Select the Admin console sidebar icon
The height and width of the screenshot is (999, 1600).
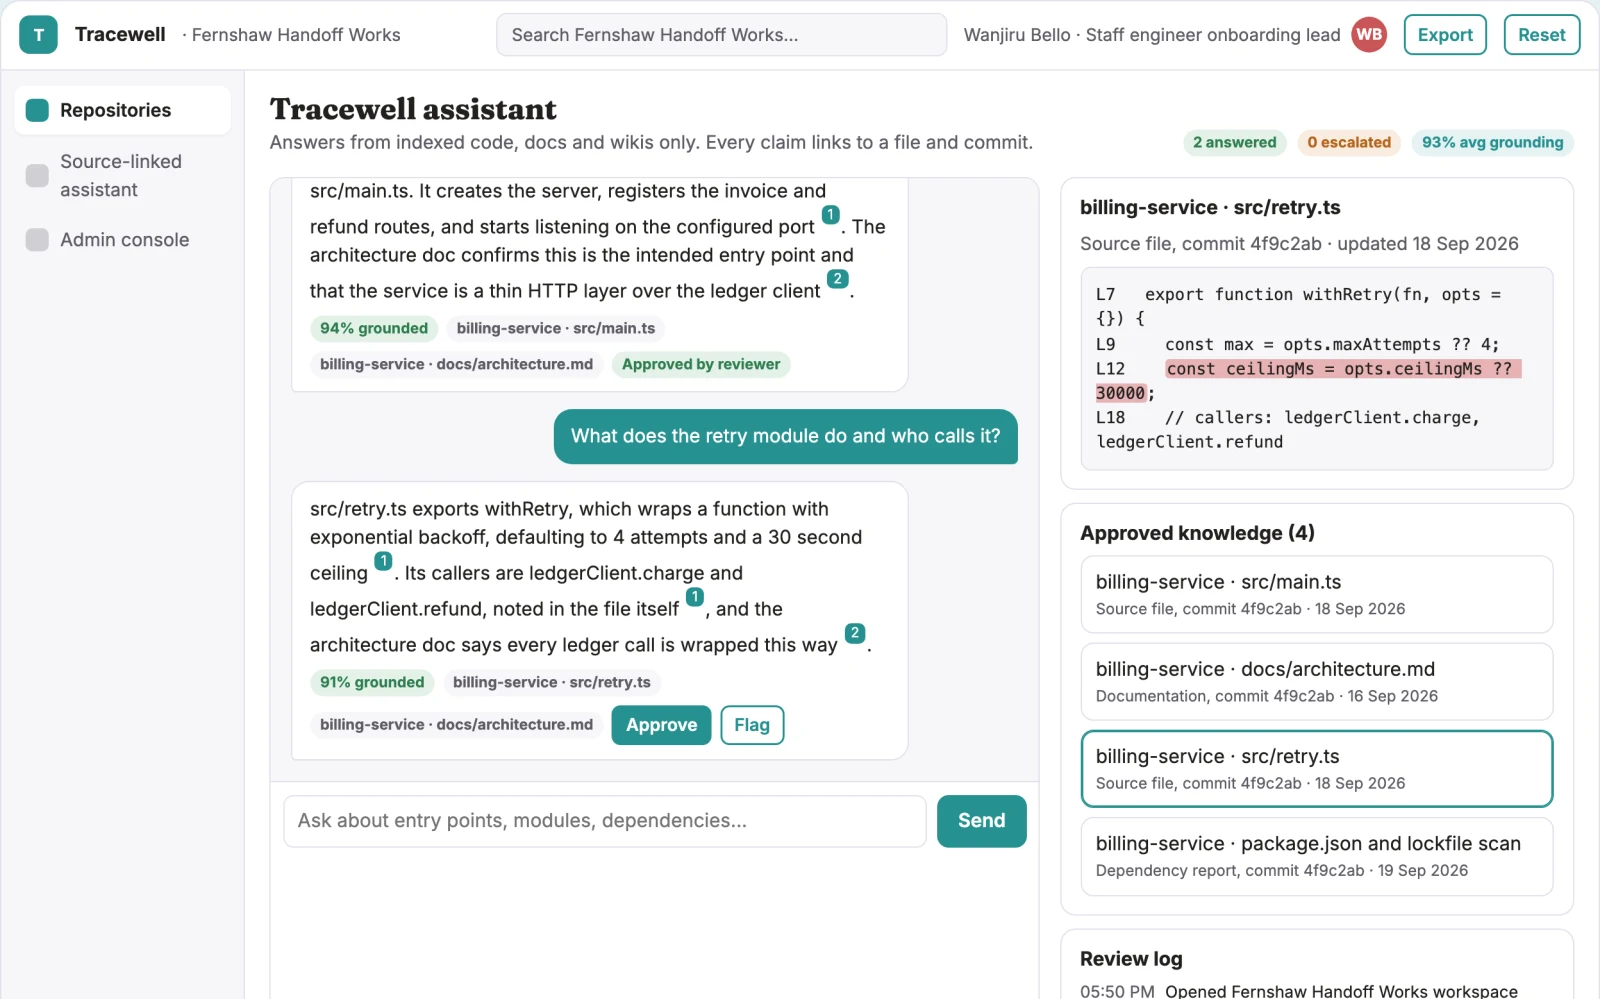pyautogui.click(x=37, y=240)
